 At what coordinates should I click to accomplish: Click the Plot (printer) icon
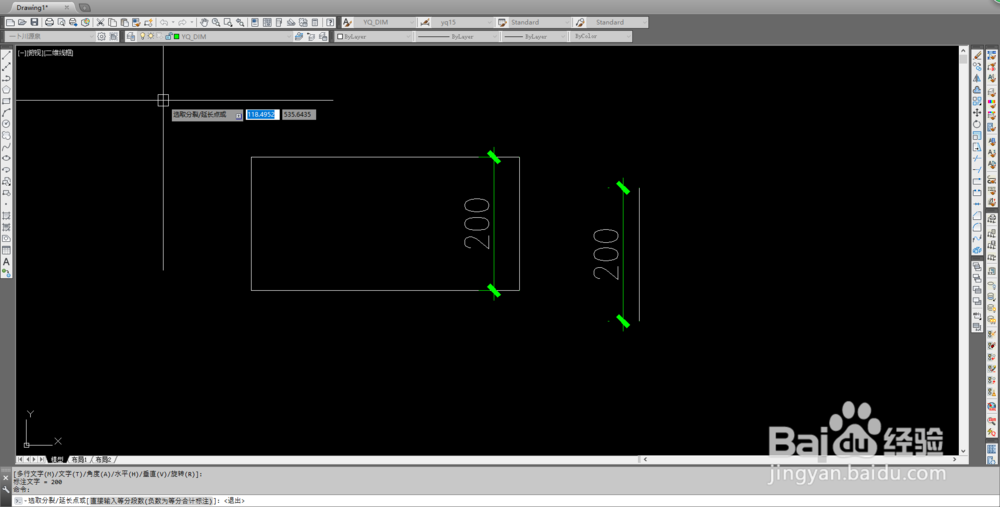click(49, 22)
